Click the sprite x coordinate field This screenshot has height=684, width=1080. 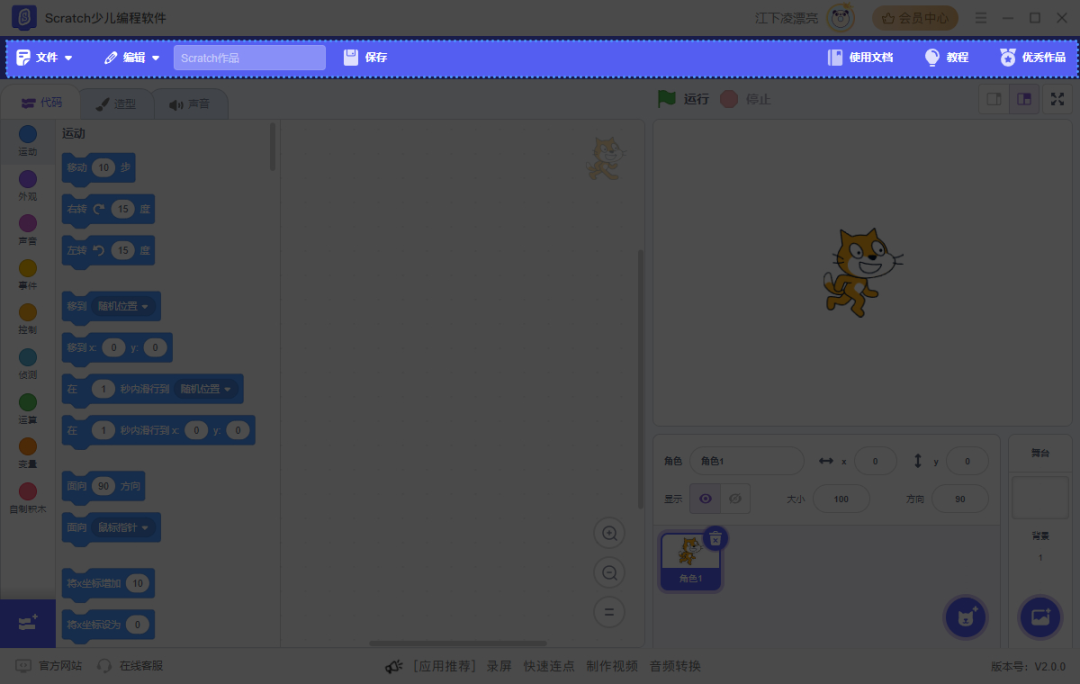[x=875, y=461]
